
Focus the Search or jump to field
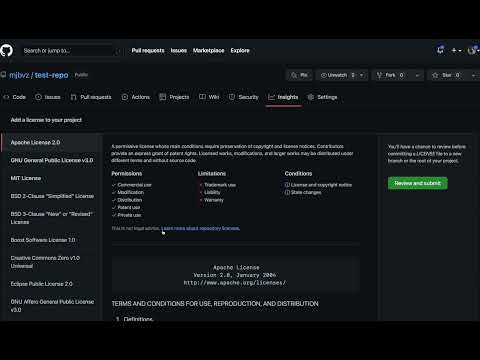click(71, 51)
